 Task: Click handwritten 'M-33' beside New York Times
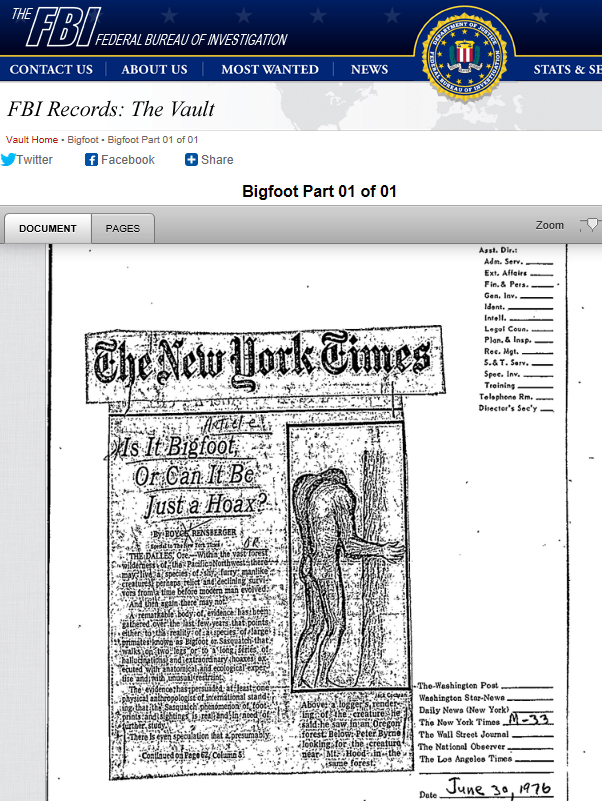(x=528, y=719)
